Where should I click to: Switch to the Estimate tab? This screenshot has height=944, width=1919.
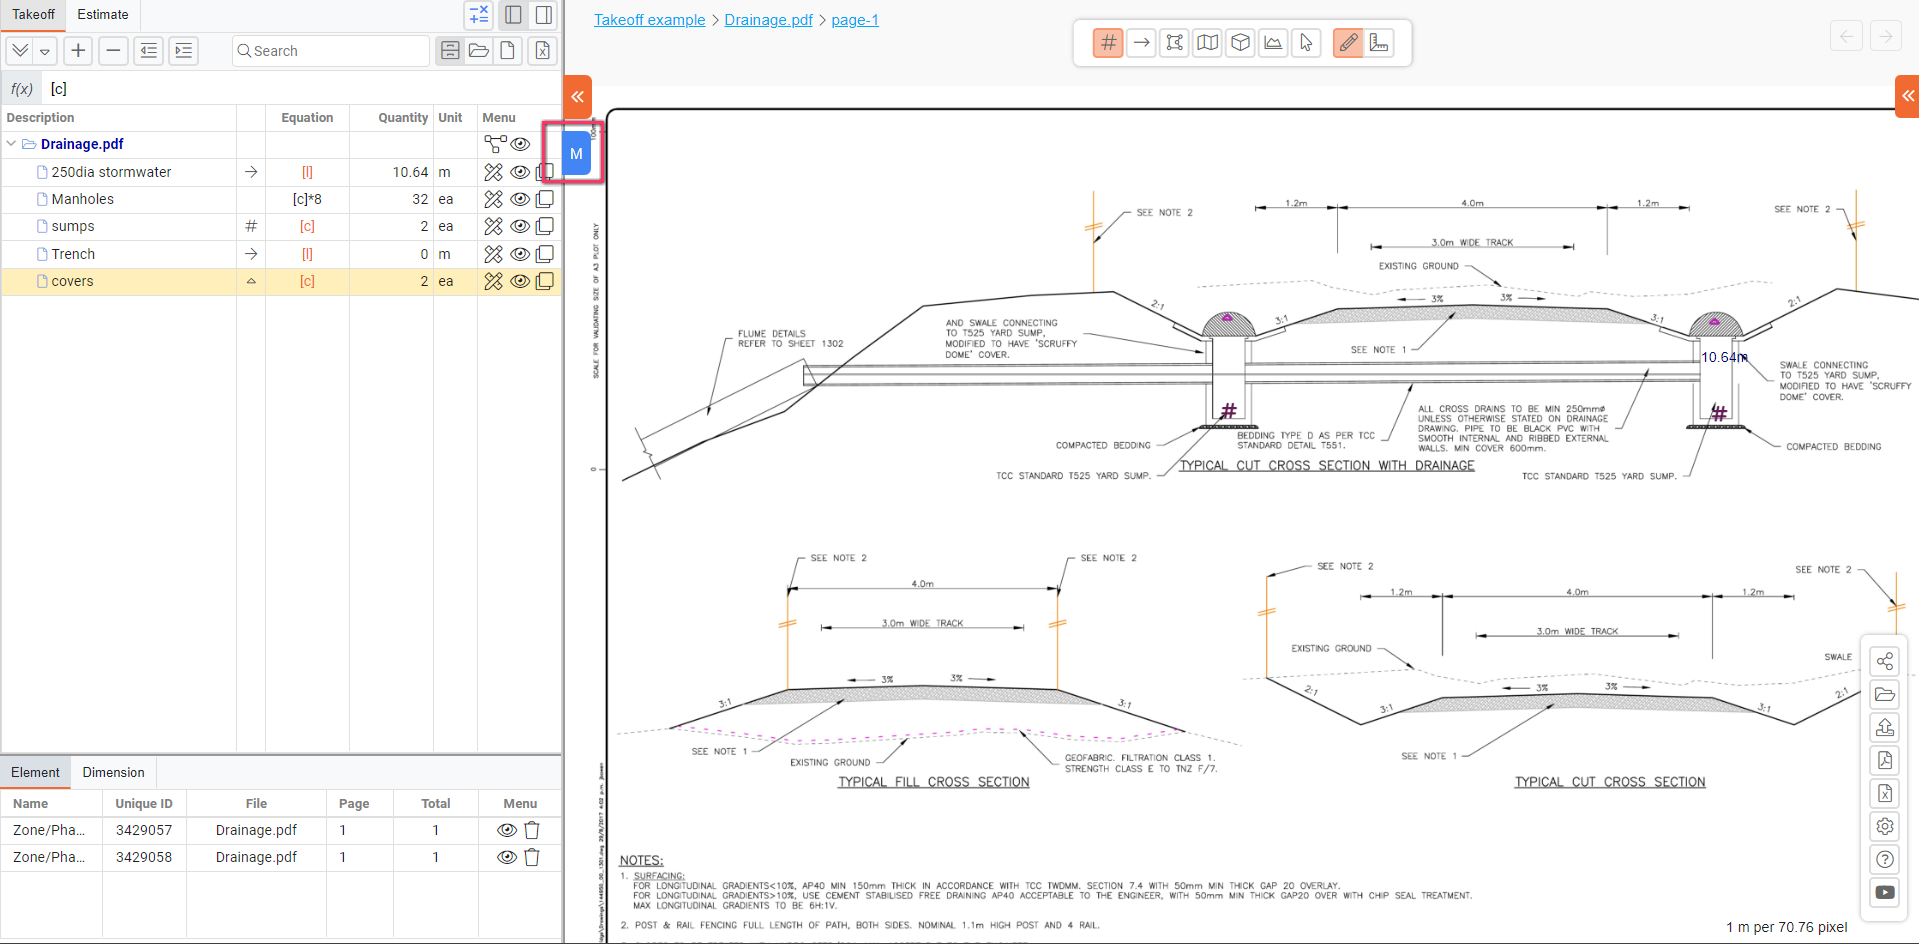103,15
